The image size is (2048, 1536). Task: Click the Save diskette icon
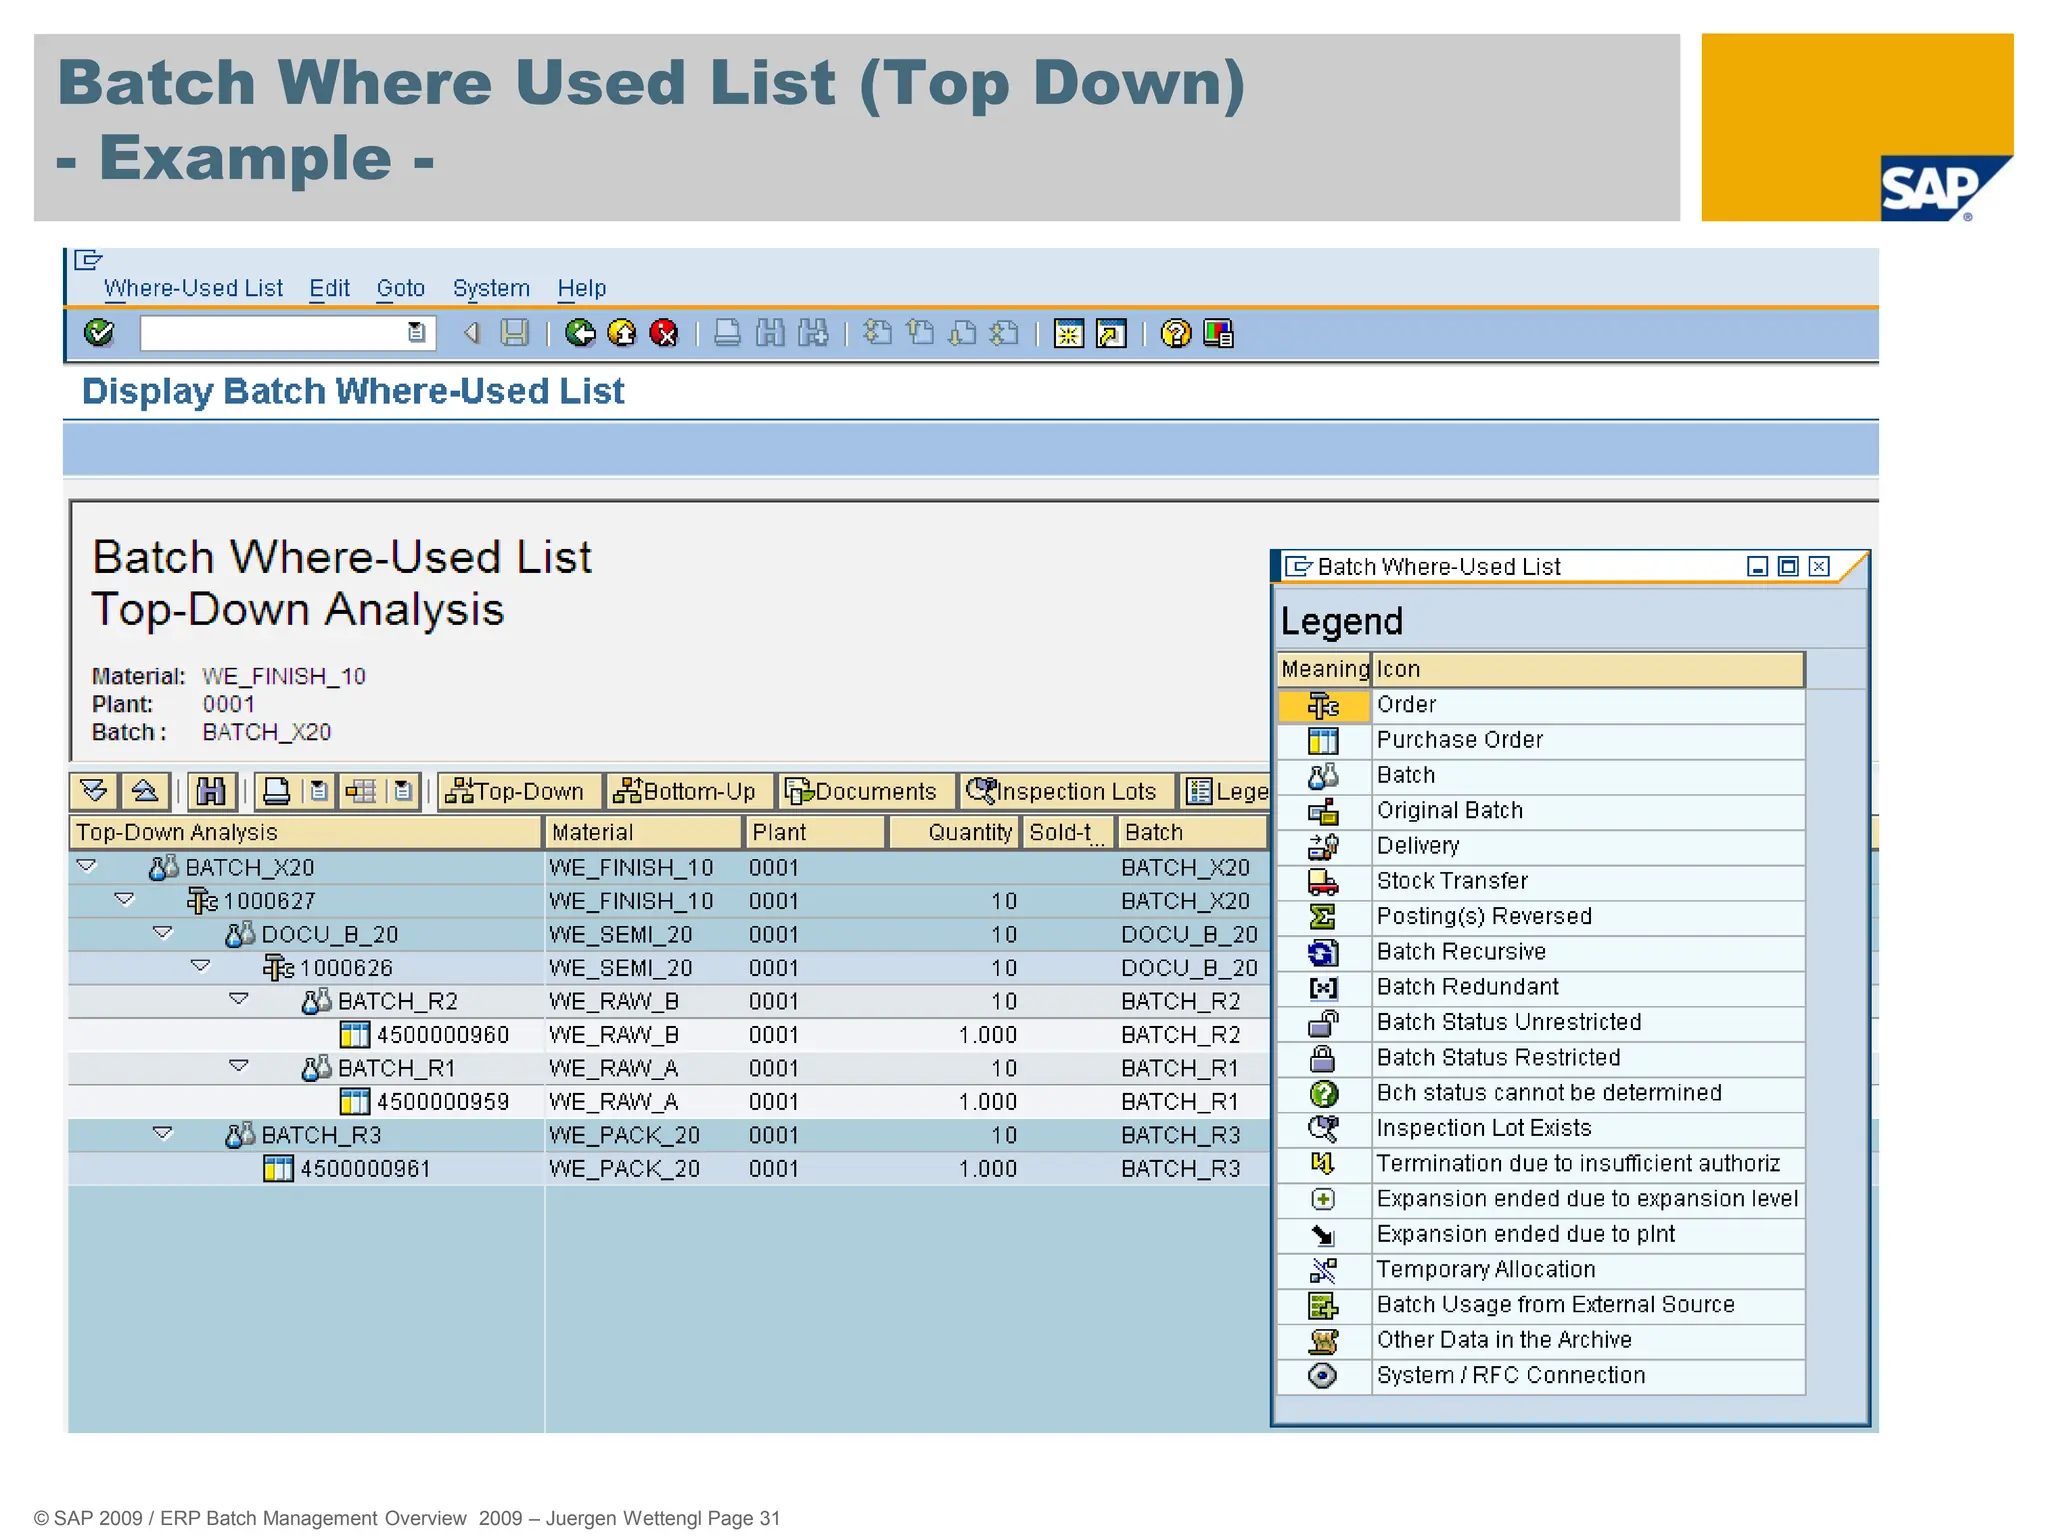tap(514, 332)
